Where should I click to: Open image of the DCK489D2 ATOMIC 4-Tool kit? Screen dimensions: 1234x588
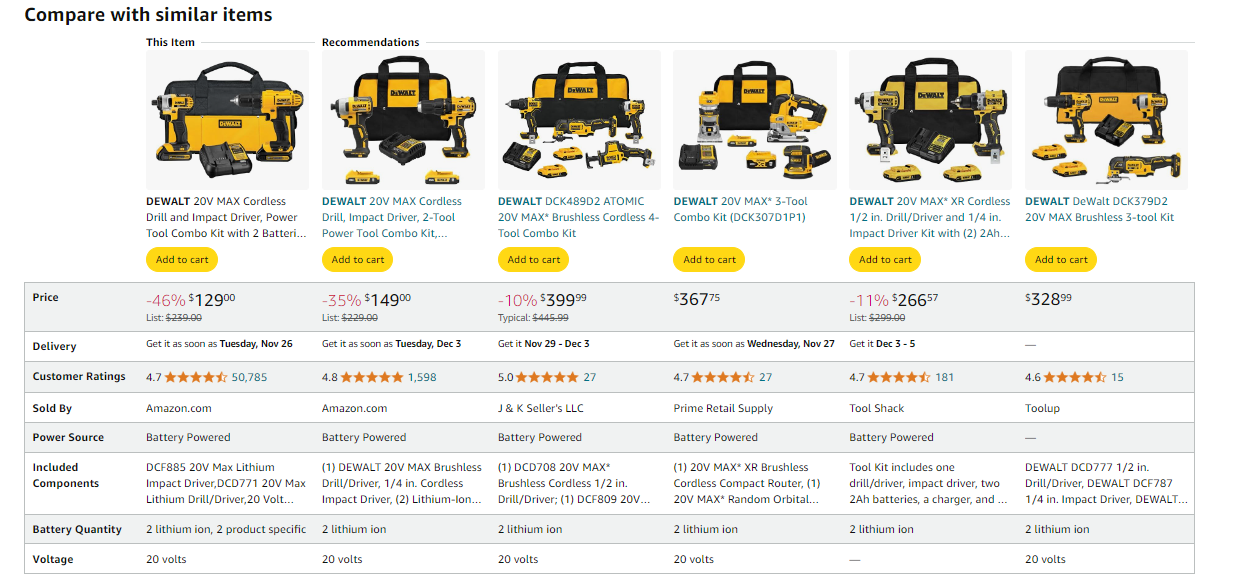pos(579,120)
